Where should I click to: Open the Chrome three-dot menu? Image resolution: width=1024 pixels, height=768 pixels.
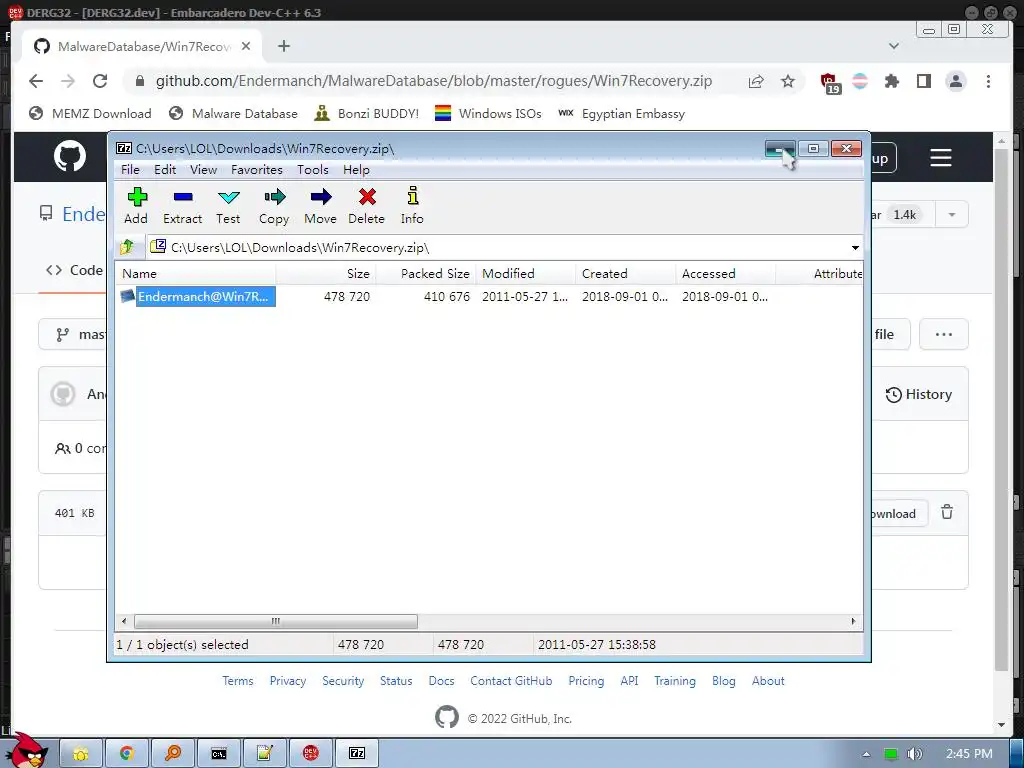click(x=988, y=81)
